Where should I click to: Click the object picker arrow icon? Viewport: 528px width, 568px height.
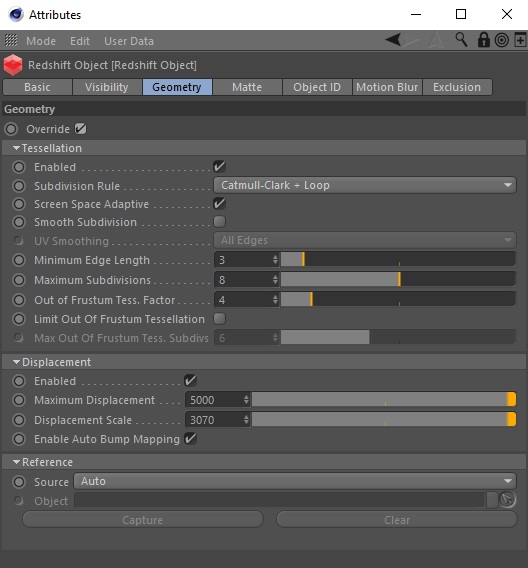pos(507,500)
